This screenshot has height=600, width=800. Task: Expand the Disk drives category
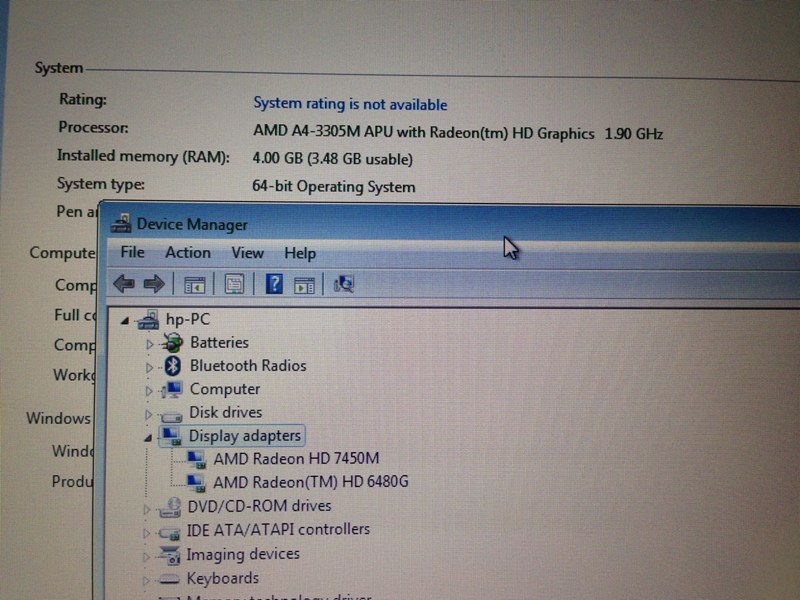click(148, 412)
